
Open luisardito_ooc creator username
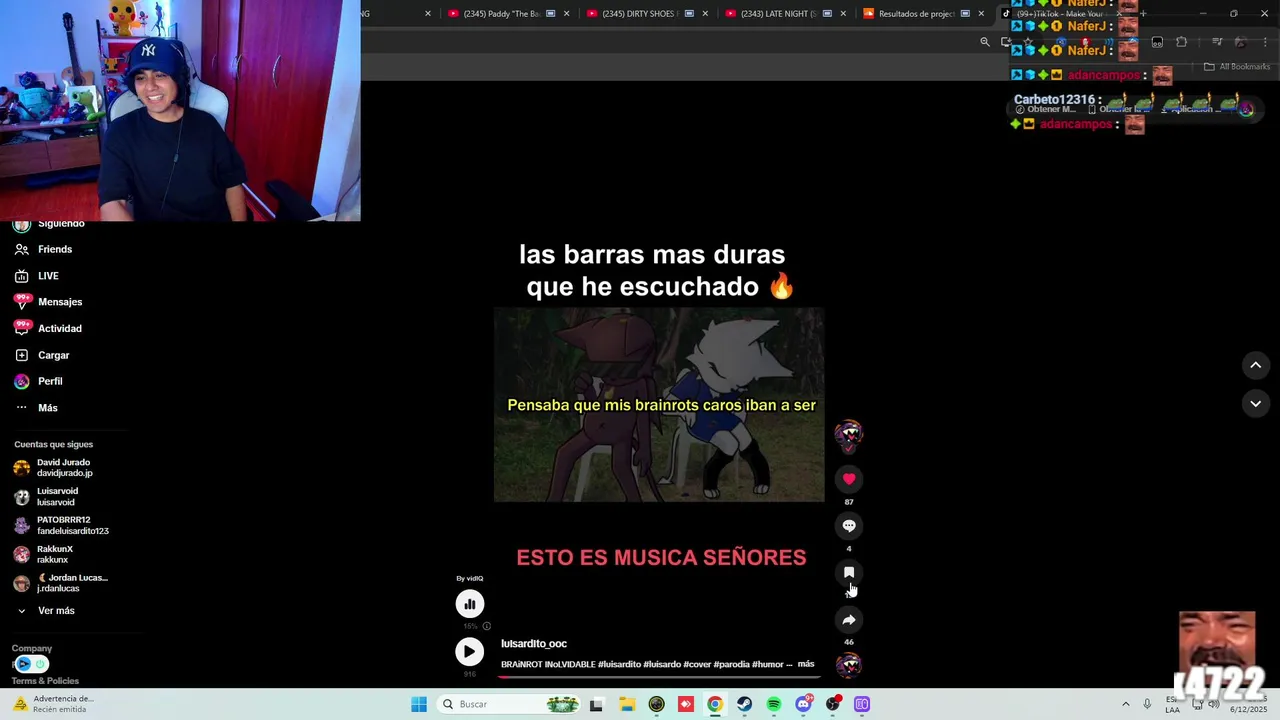tap(534, 644)
